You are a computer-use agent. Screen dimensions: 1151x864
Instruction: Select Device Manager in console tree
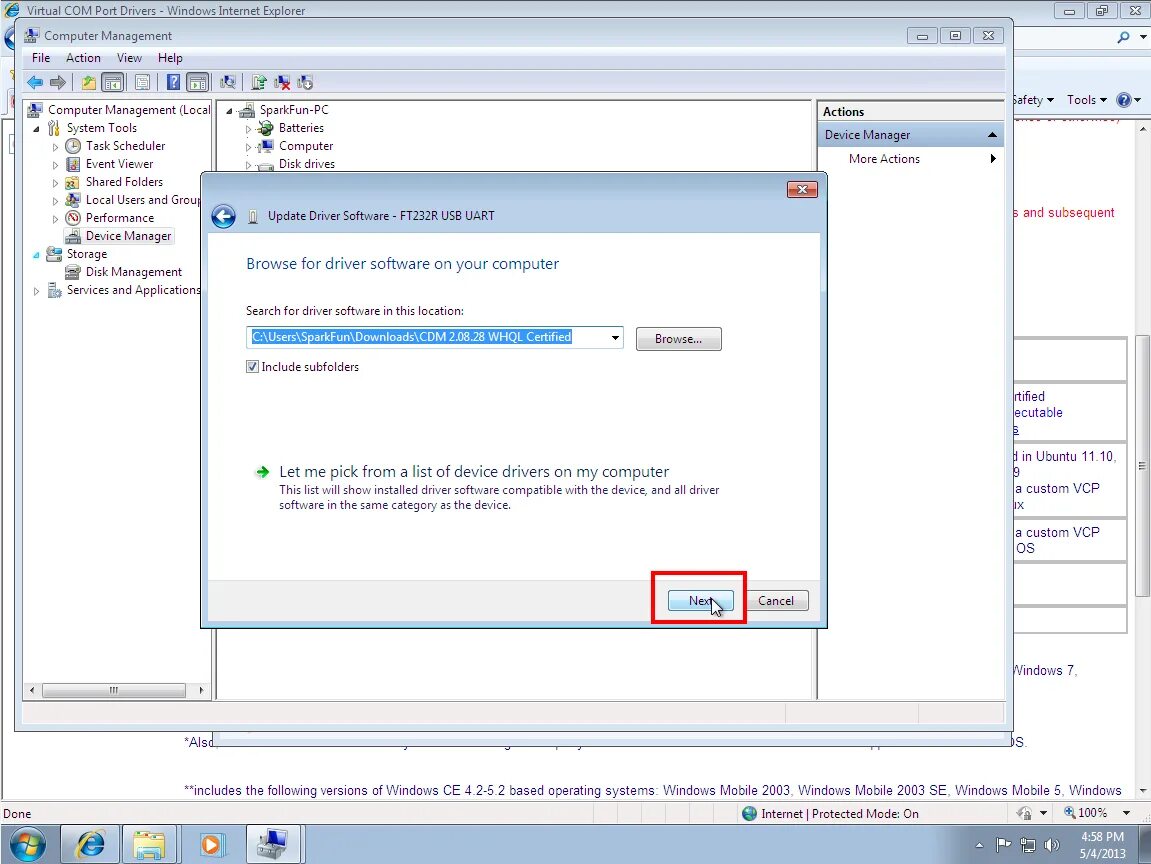click(x=128, y=236)
